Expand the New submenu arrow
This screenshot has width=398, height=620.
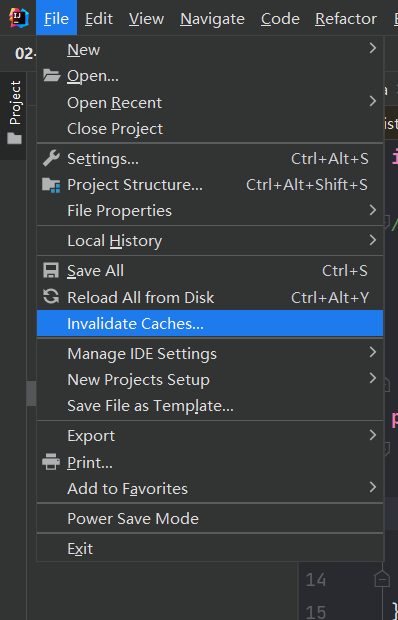point(372,48)
